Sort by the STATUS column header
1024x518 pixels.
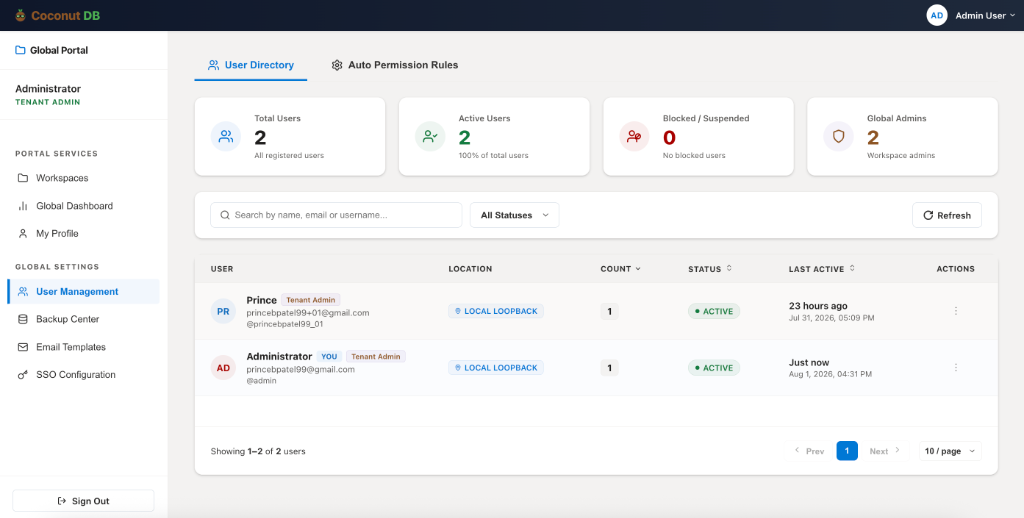pyautogui.click(x=710, y=268)
